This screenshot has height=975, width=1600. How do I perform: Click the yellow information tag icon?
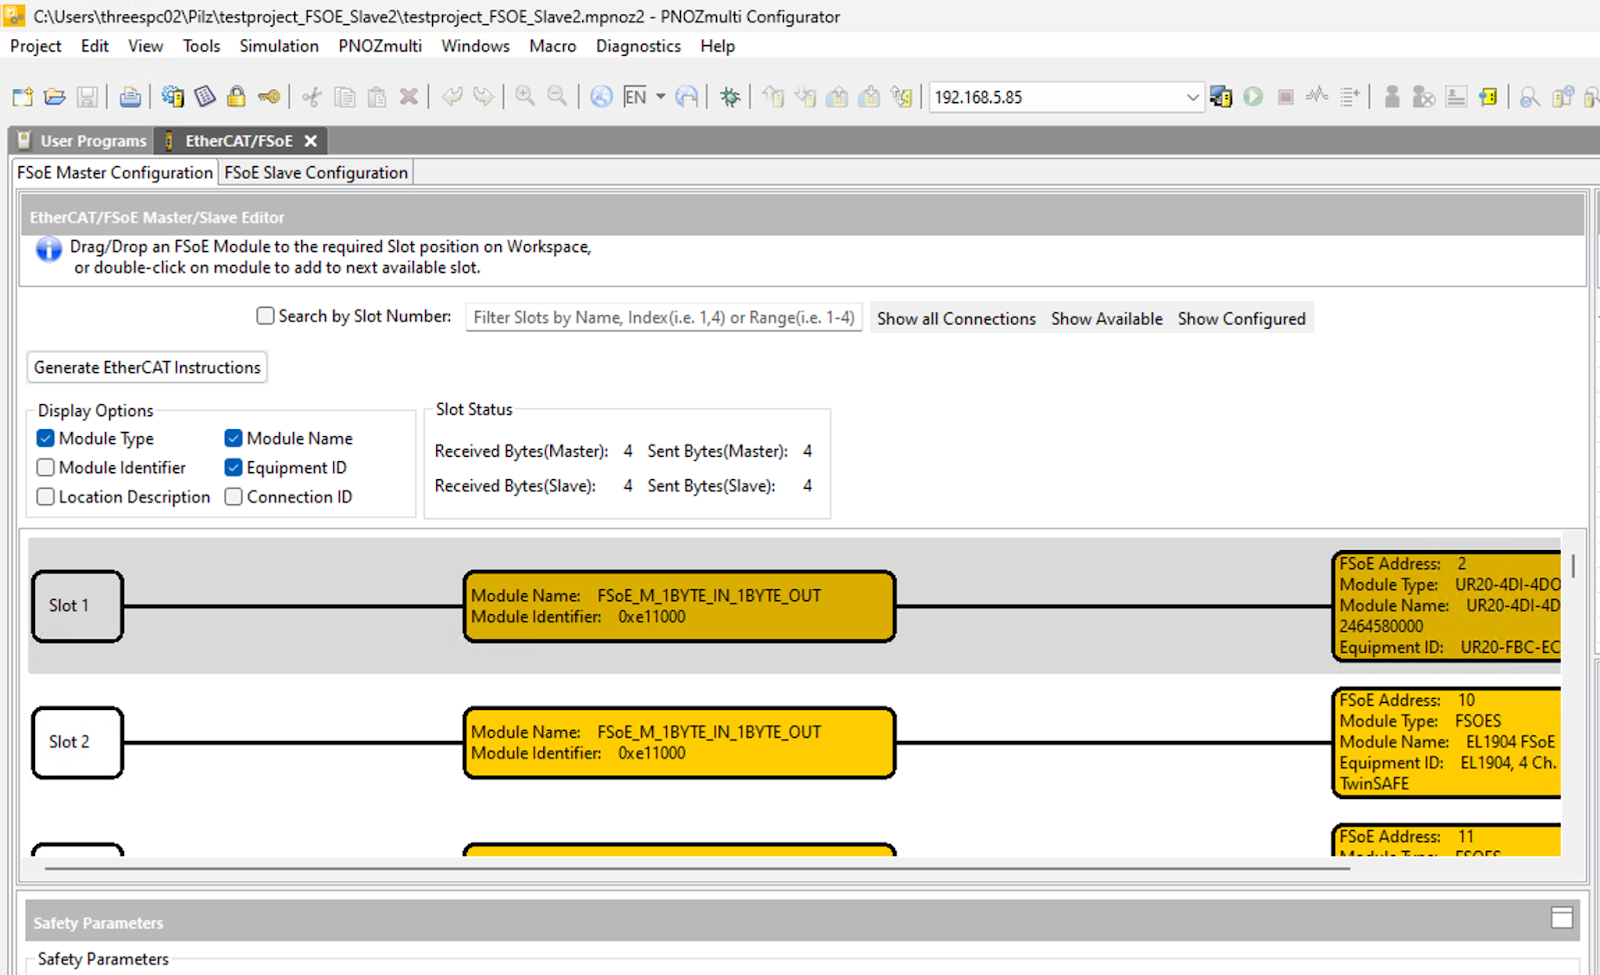pos(1488,97)
